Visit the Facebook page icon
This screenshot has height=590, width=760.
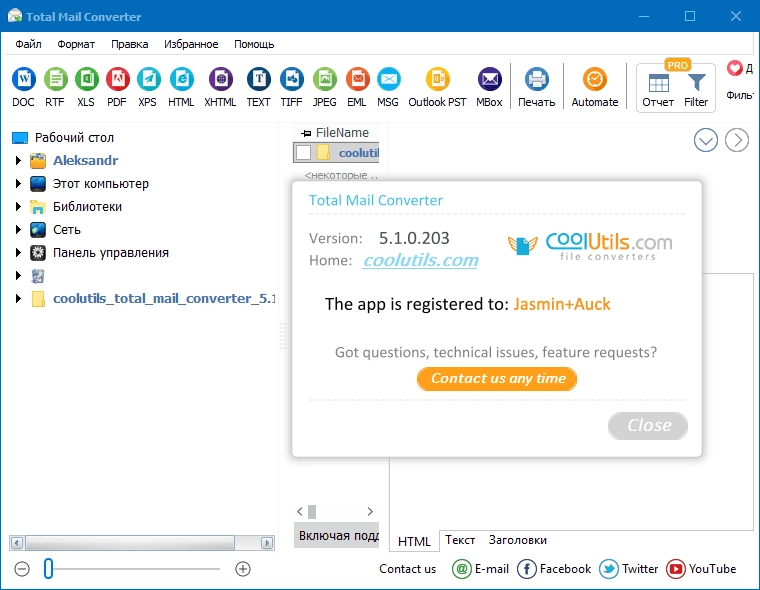(526, 569)
